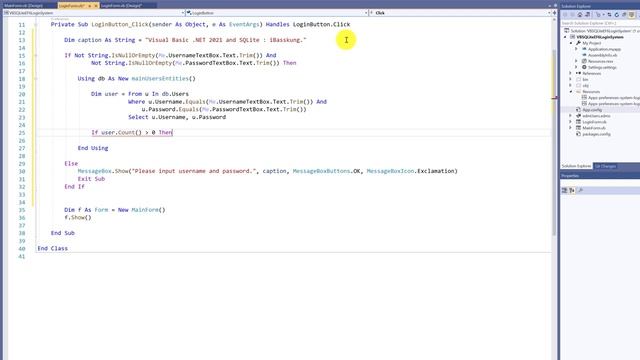
Task: Switch to MainForm.vb [Design] tab
Action: [24, 6]
